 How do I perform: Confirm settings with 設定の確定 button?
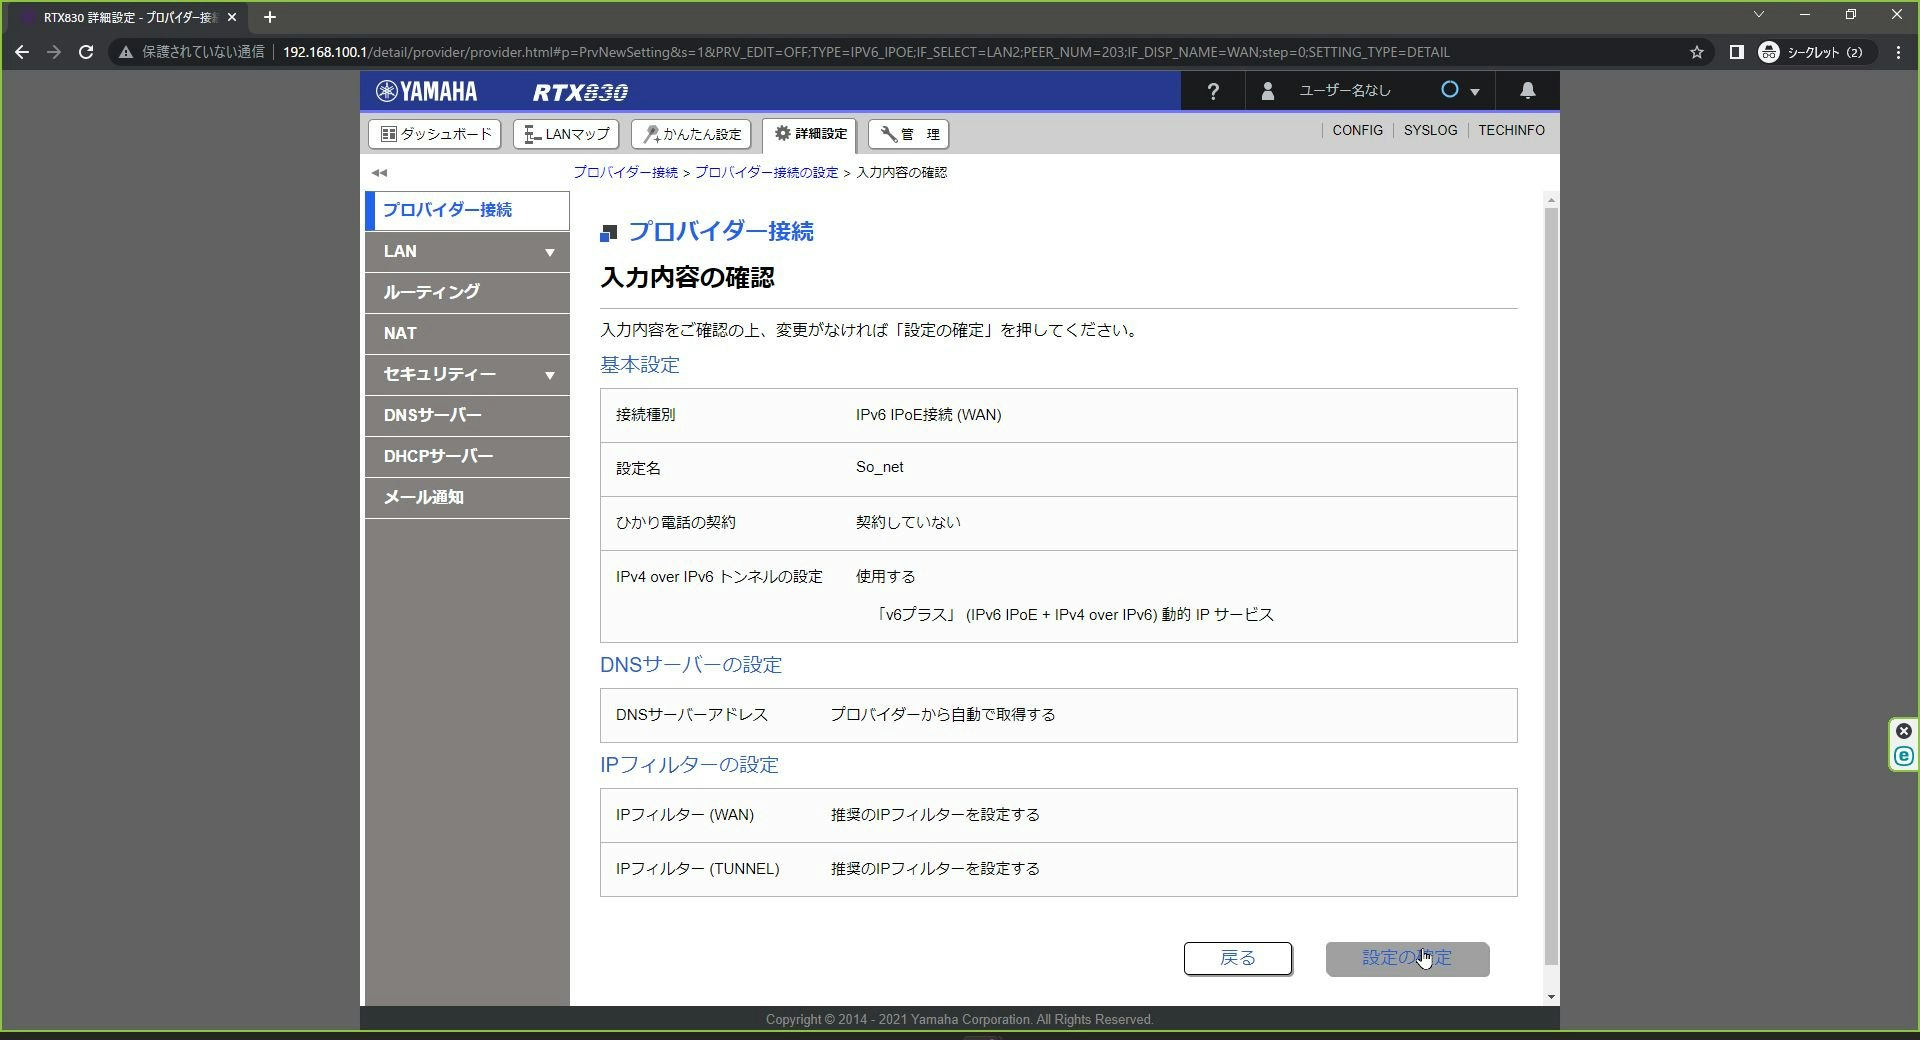(1406, 958)
